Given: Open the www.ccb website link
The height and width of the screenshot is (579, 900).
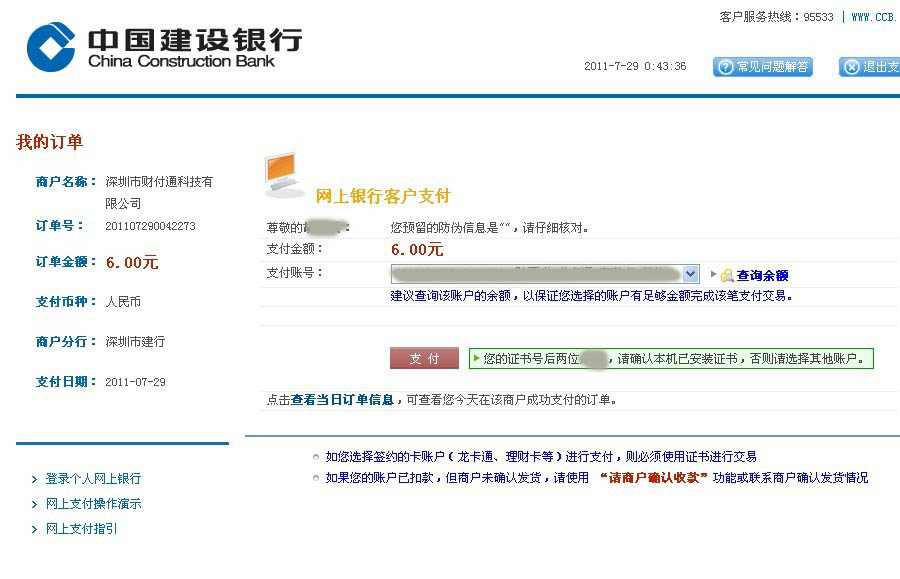Looking at the screenshot, I should click(875, 17).
